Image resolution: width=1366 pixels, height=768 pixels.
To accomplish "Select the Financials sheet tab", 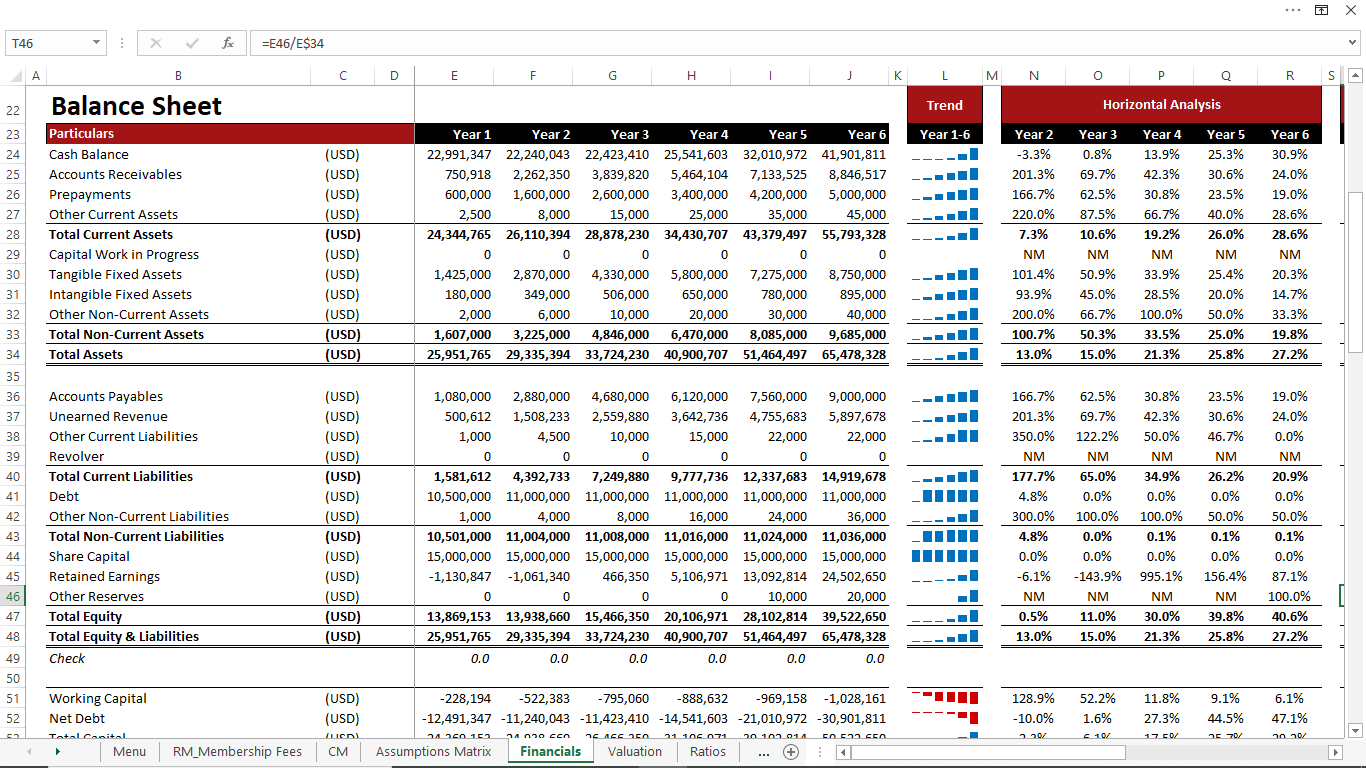I will [x=550, y=752].
